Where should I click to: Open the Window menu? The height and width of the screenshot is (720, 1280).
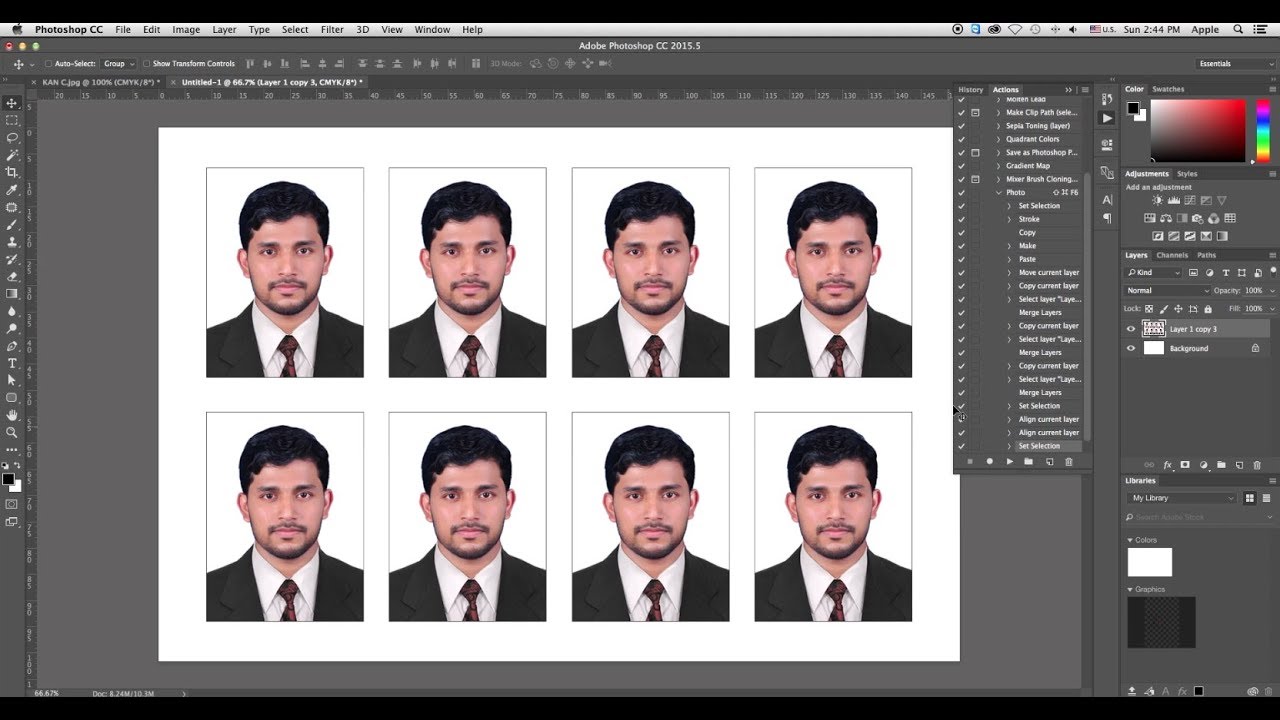432,30
